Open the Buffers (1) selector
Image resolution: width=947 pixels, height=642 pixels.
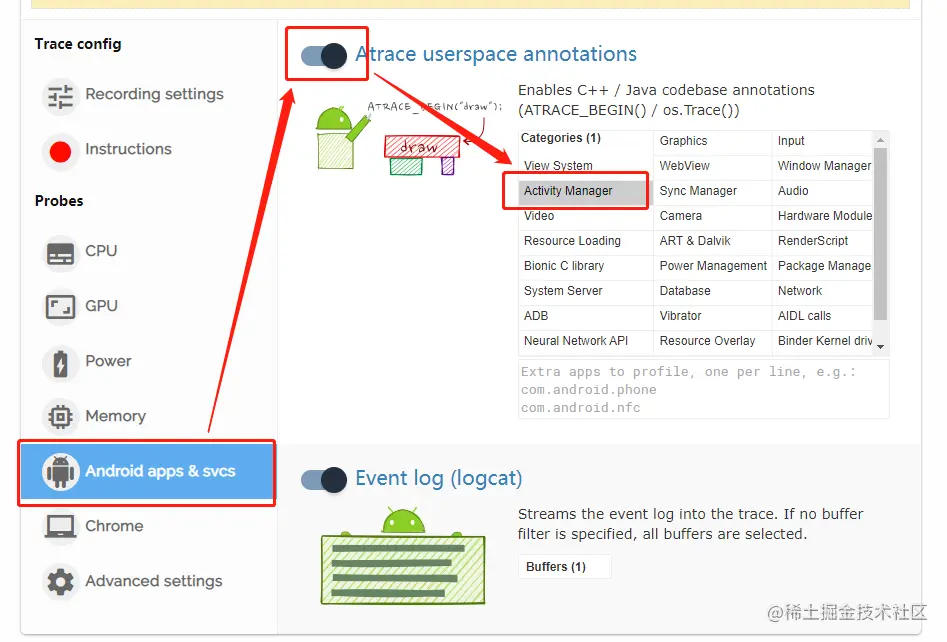[x=564, y=567]
